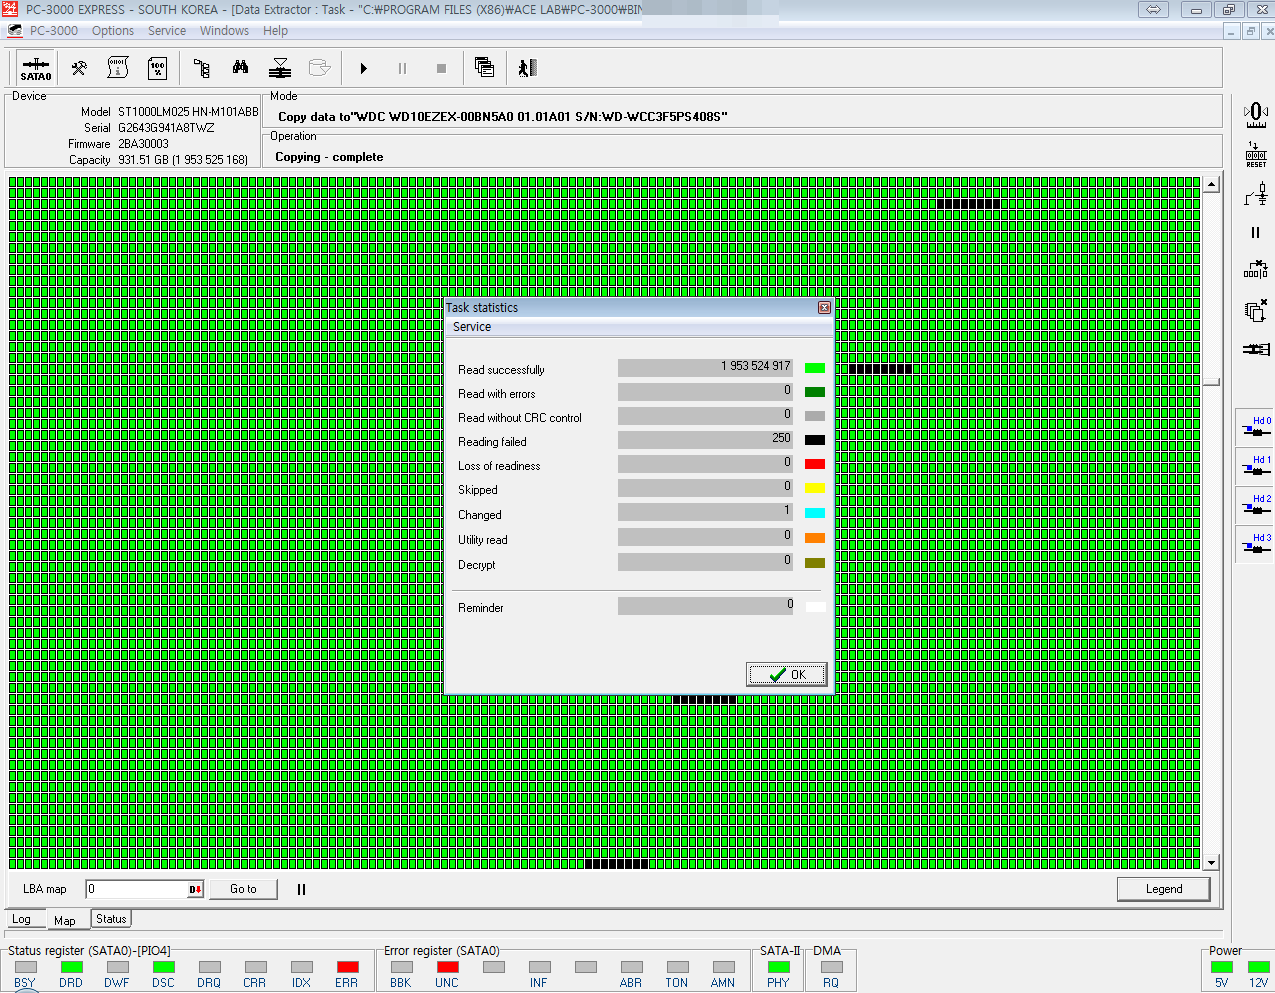Viewport: 1275px width, 993px height.
Task: Open the Help menu
Action: [275, 31]
